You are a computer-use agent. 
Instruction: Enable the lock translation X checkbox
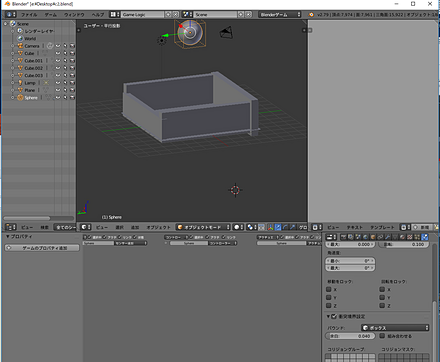tap(329, 289)
